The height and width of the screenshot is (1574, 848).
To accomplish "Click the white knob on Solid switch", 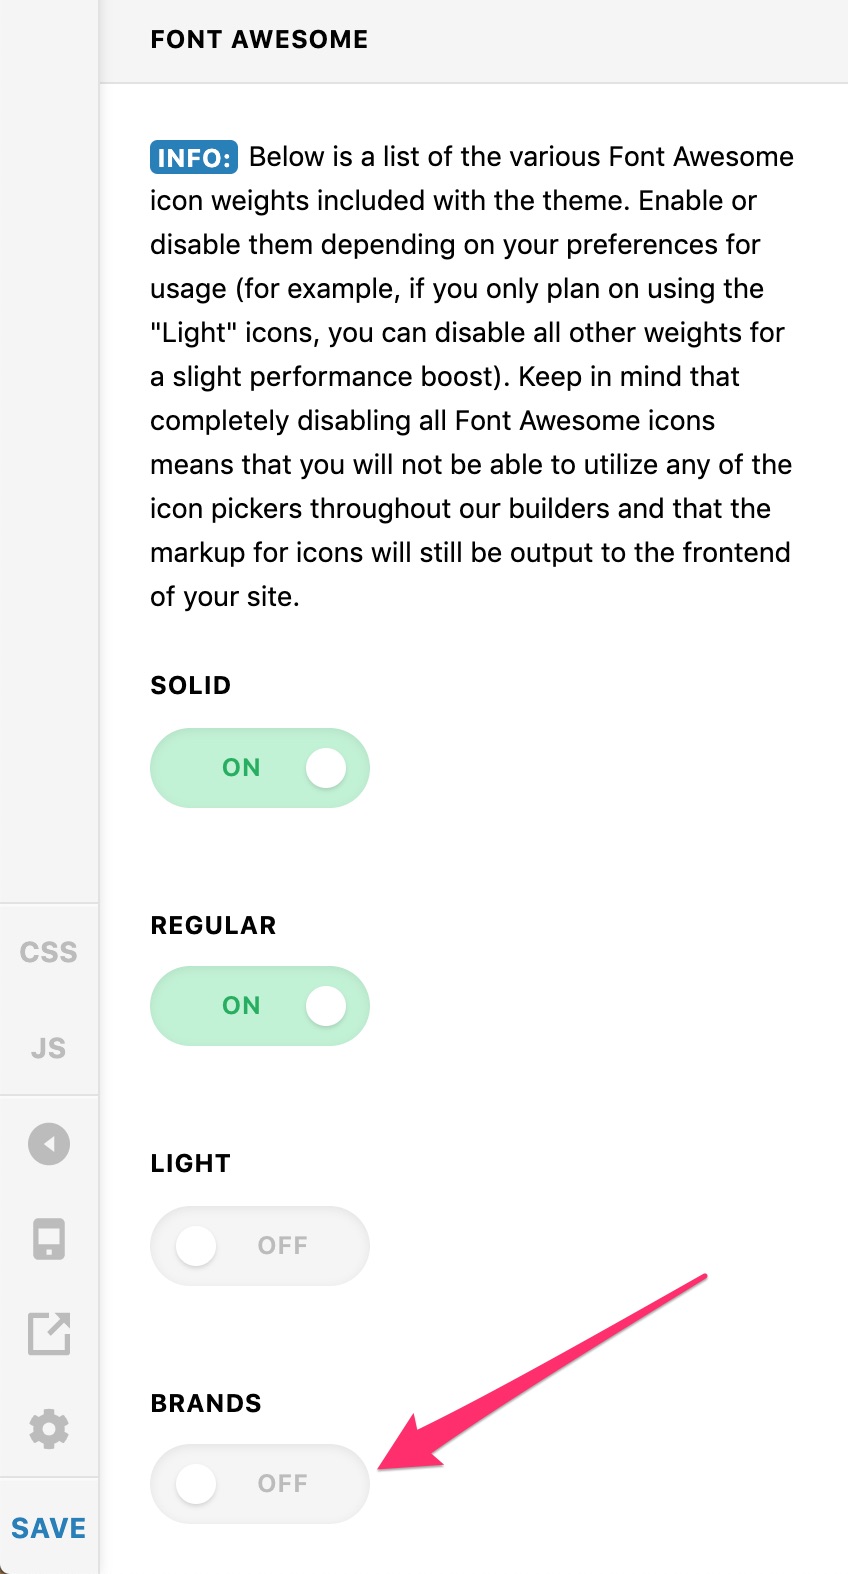I will (x=326, y=768).
